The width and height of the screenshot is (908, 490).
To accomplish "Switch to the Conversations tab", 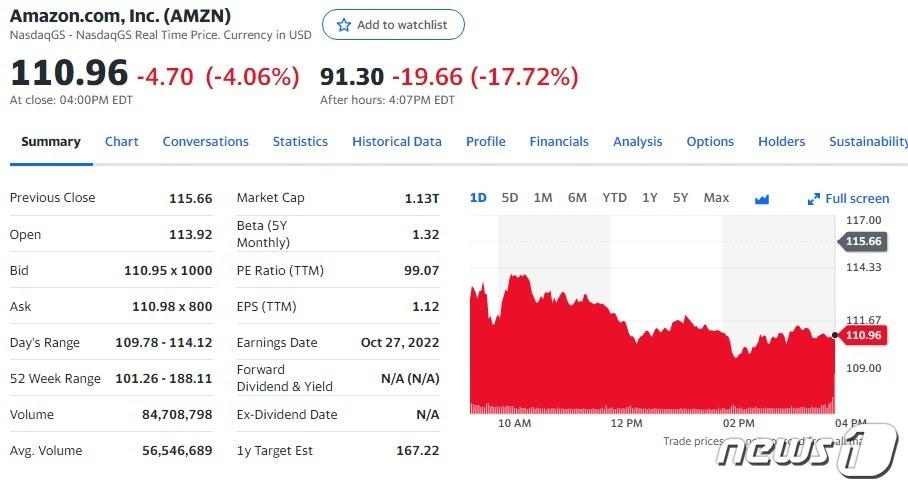I will click(205, 142).
